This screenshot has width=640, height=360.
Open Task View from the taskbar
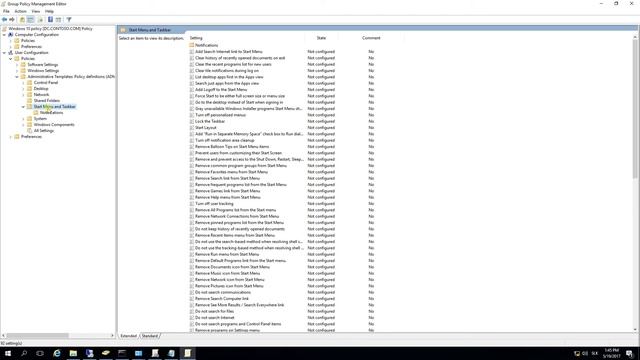click(x=40, y=353)
